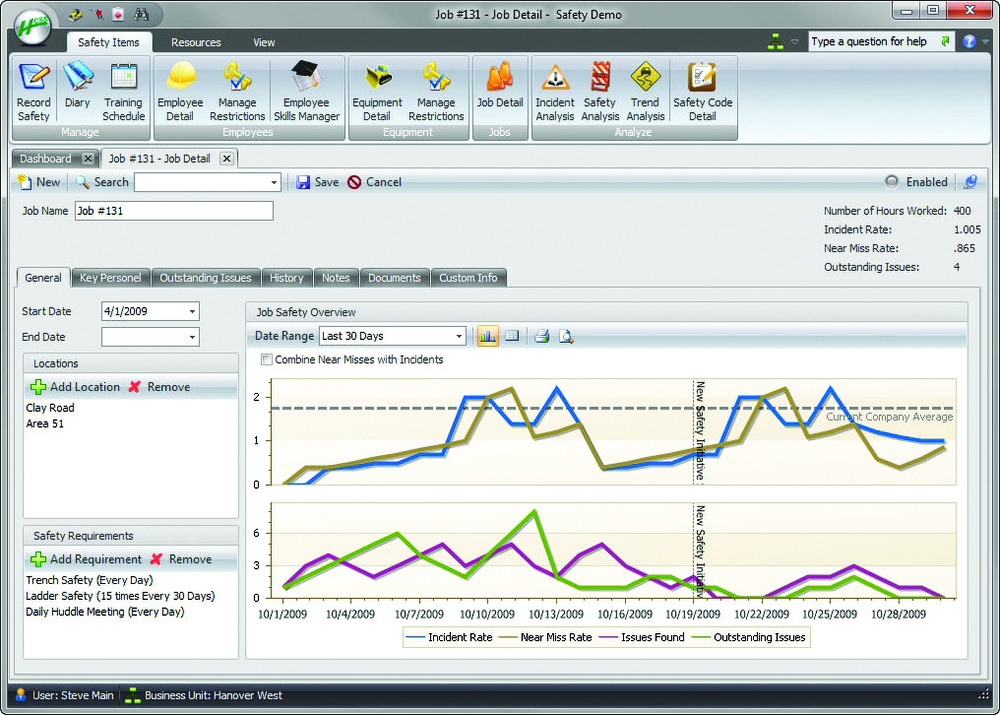Open the Trend Analysis icon

[x=645, y=91]
